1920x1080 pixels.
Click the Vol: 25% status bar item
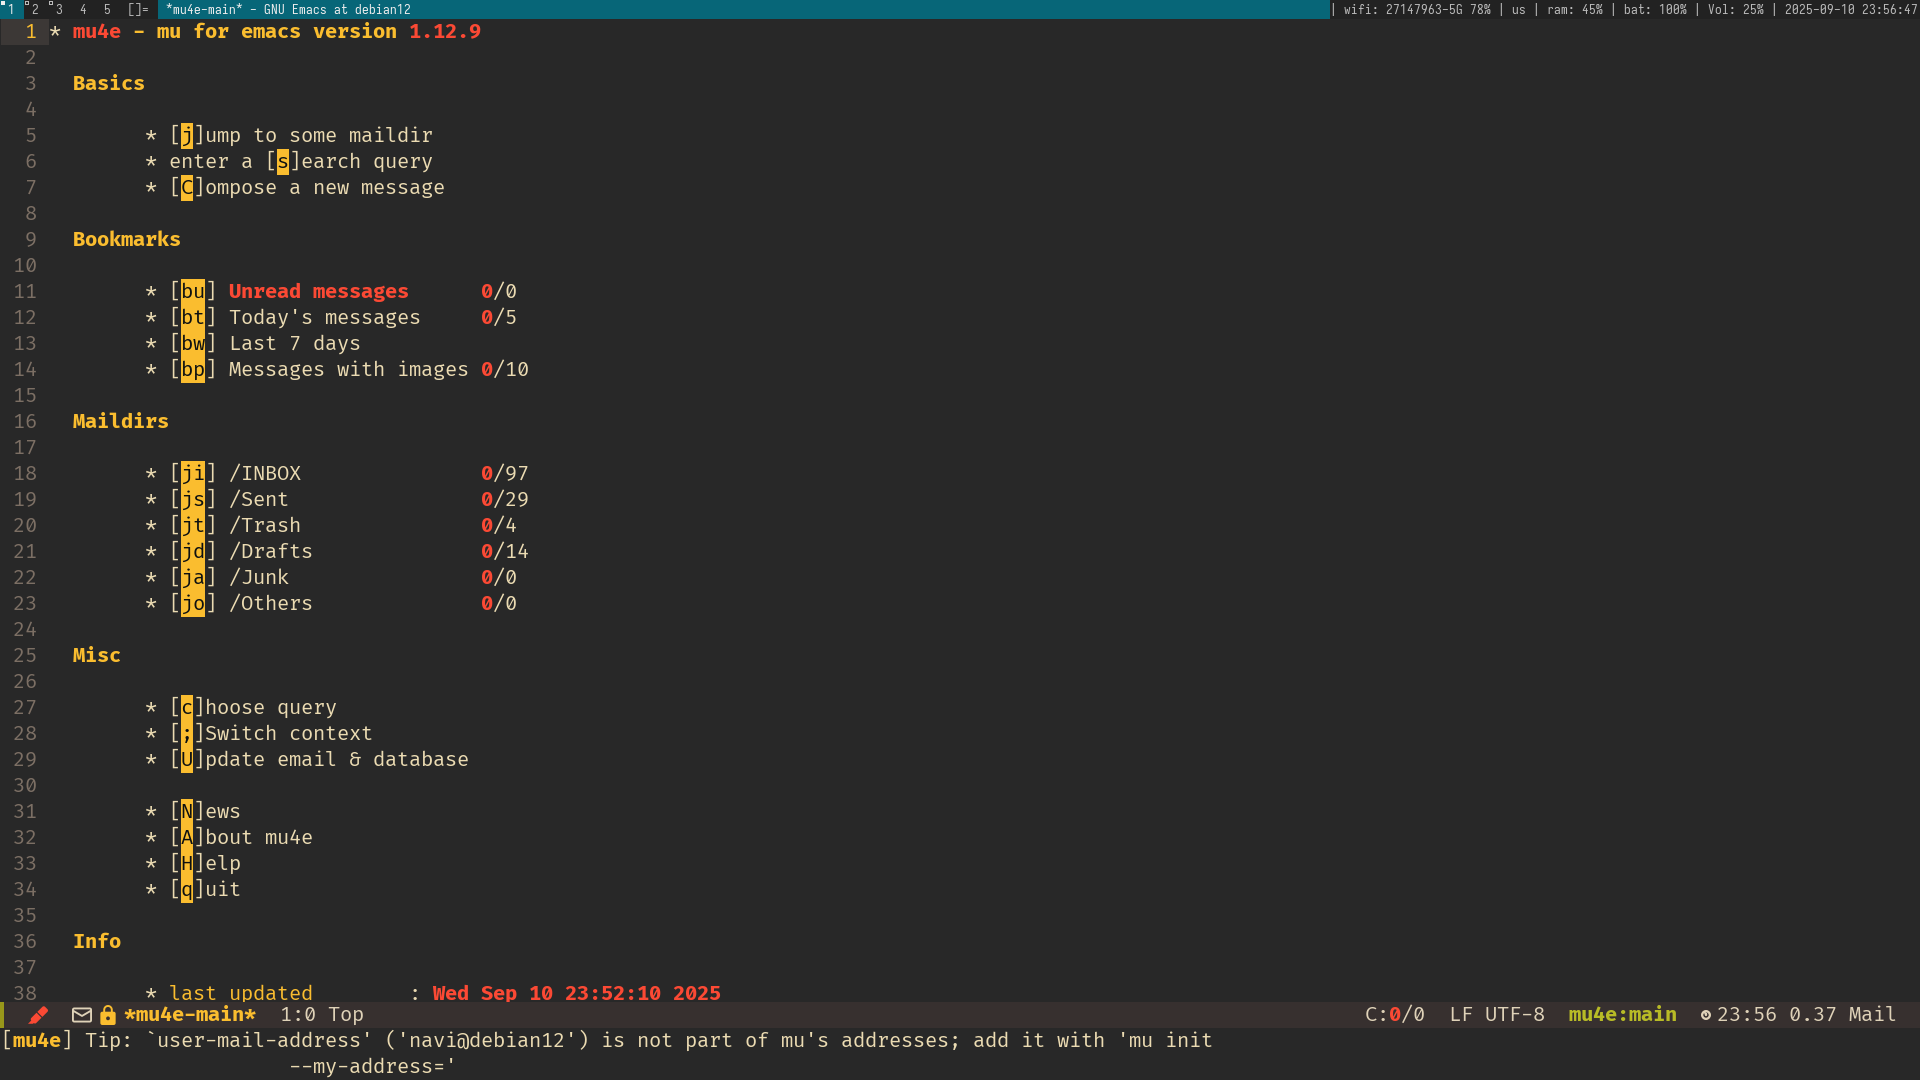(x=1734, y=9)
